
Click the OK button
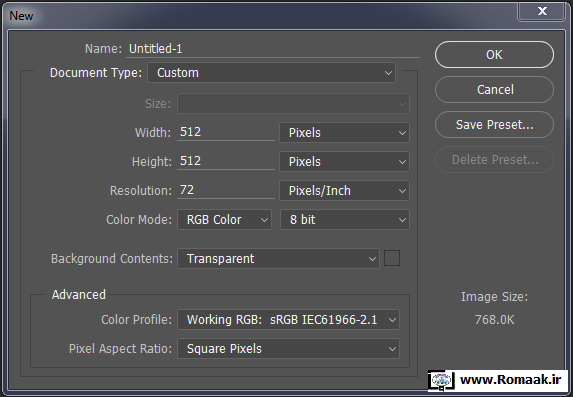point(494,54)
